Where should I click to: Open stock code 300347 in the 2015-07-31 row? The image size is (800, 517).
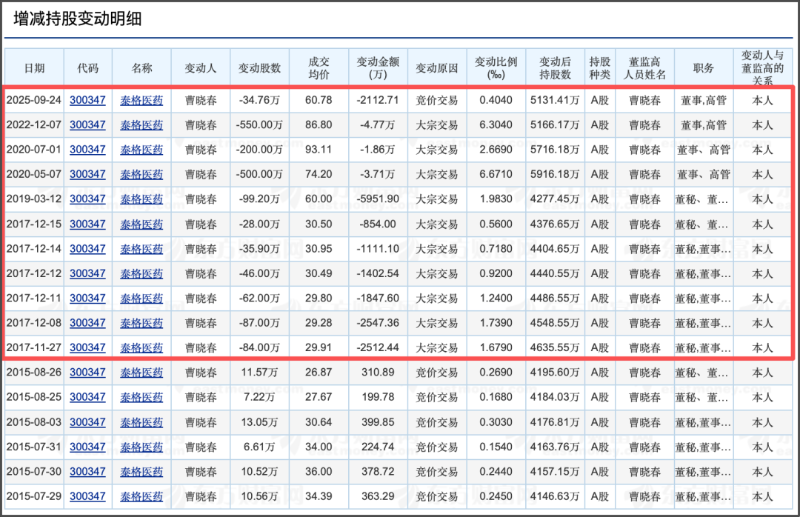pyautogui.click(x=88, y=447)
